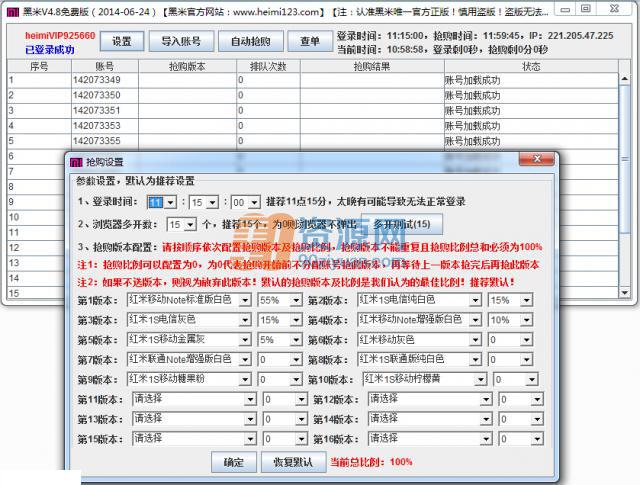
Task: Click the 账号 column header
Action: coord(105,66)
